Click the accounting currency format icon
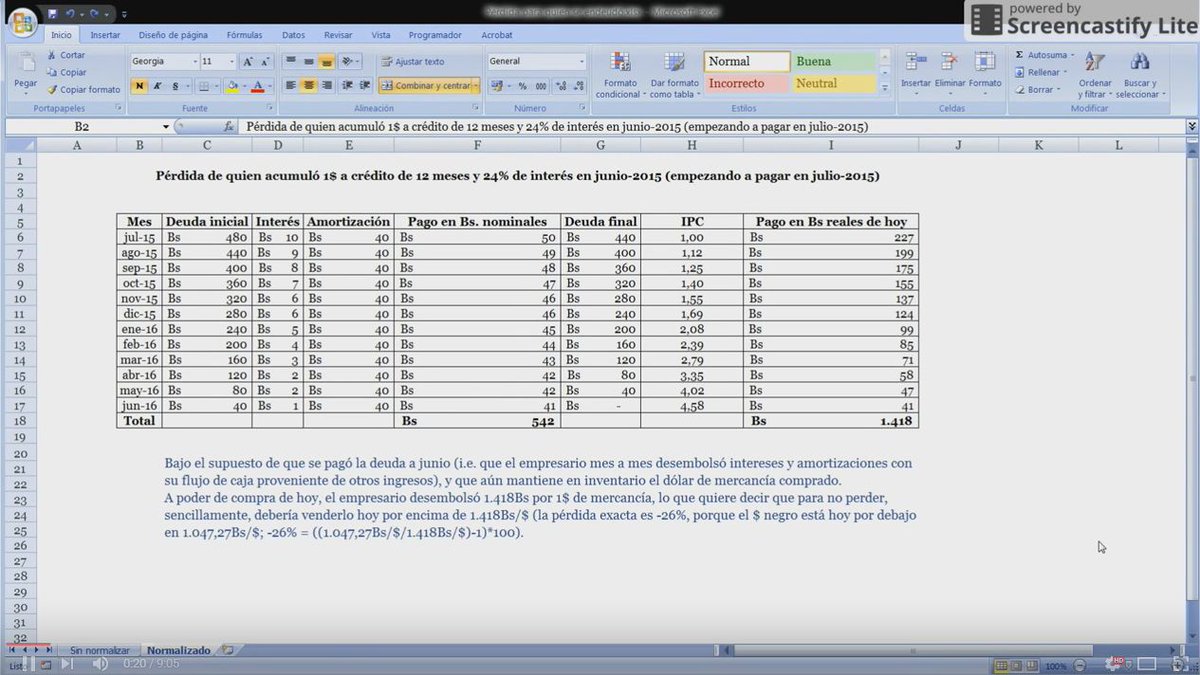 (497, 86)
